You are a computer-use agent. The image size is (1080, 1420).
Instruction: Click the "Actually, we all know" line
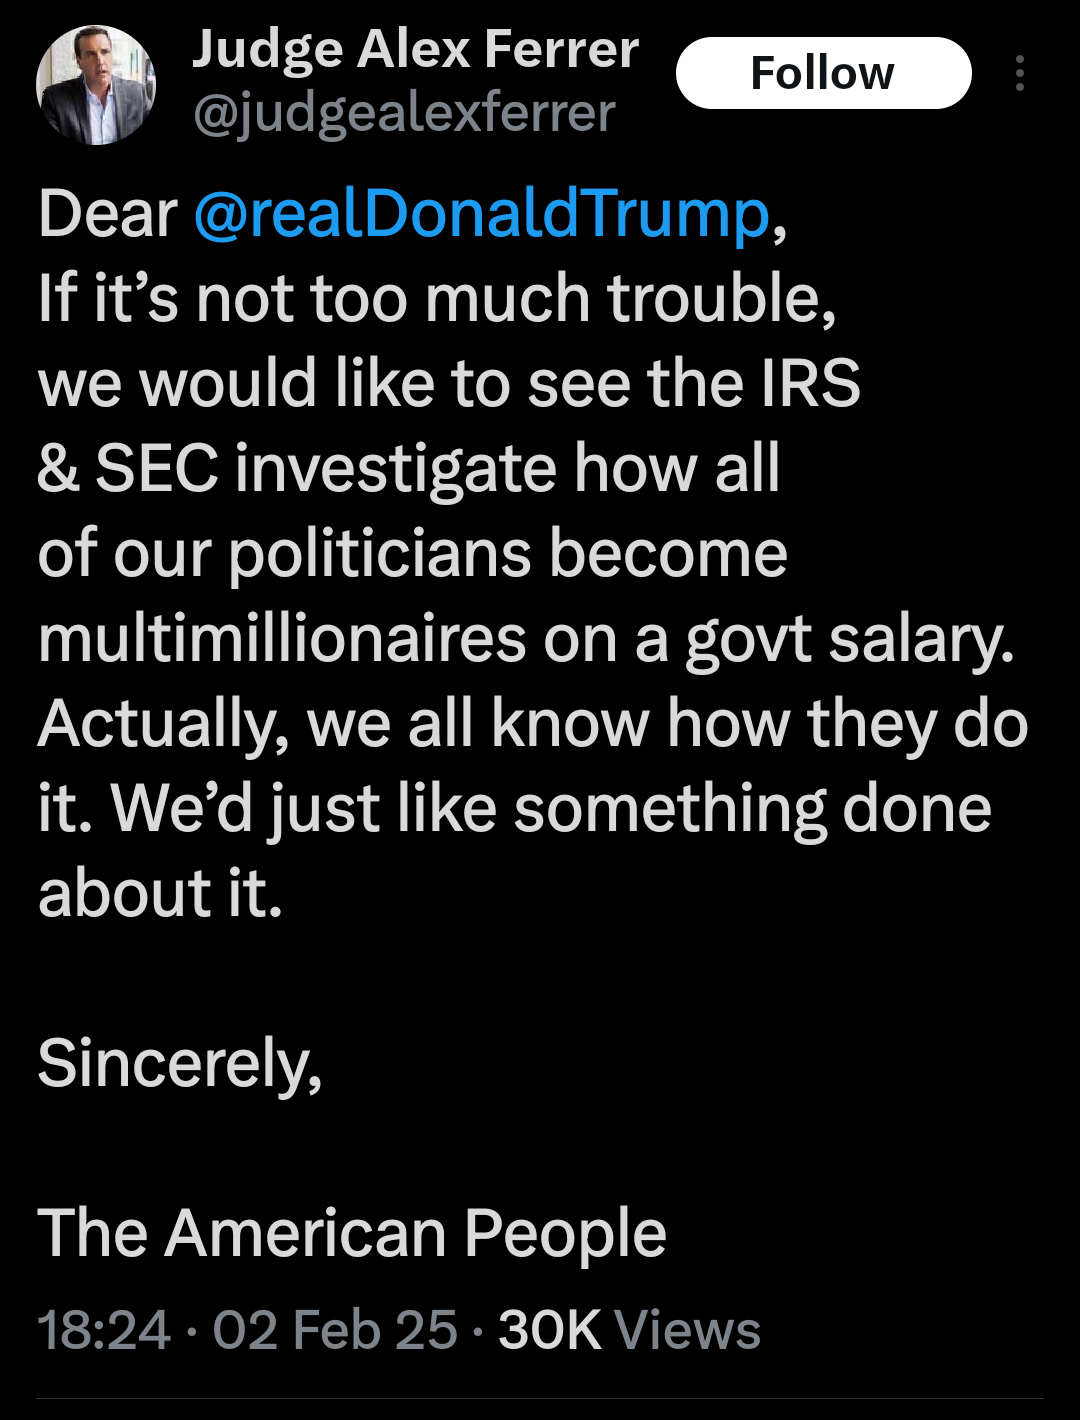[532, 723]
